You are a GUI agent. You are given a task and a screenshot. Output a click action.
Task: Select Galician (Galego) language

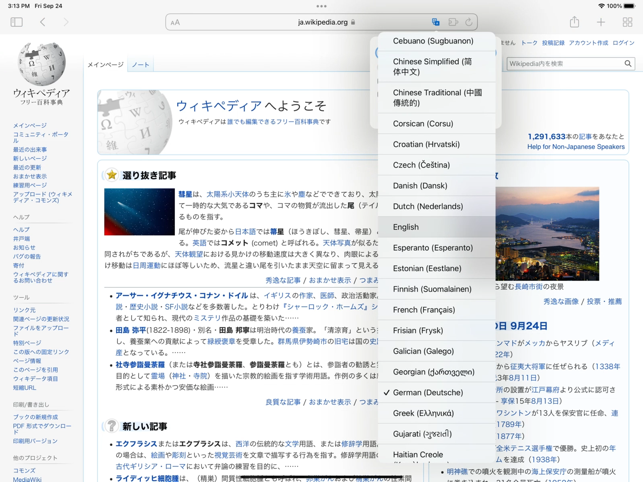point(436,351)
